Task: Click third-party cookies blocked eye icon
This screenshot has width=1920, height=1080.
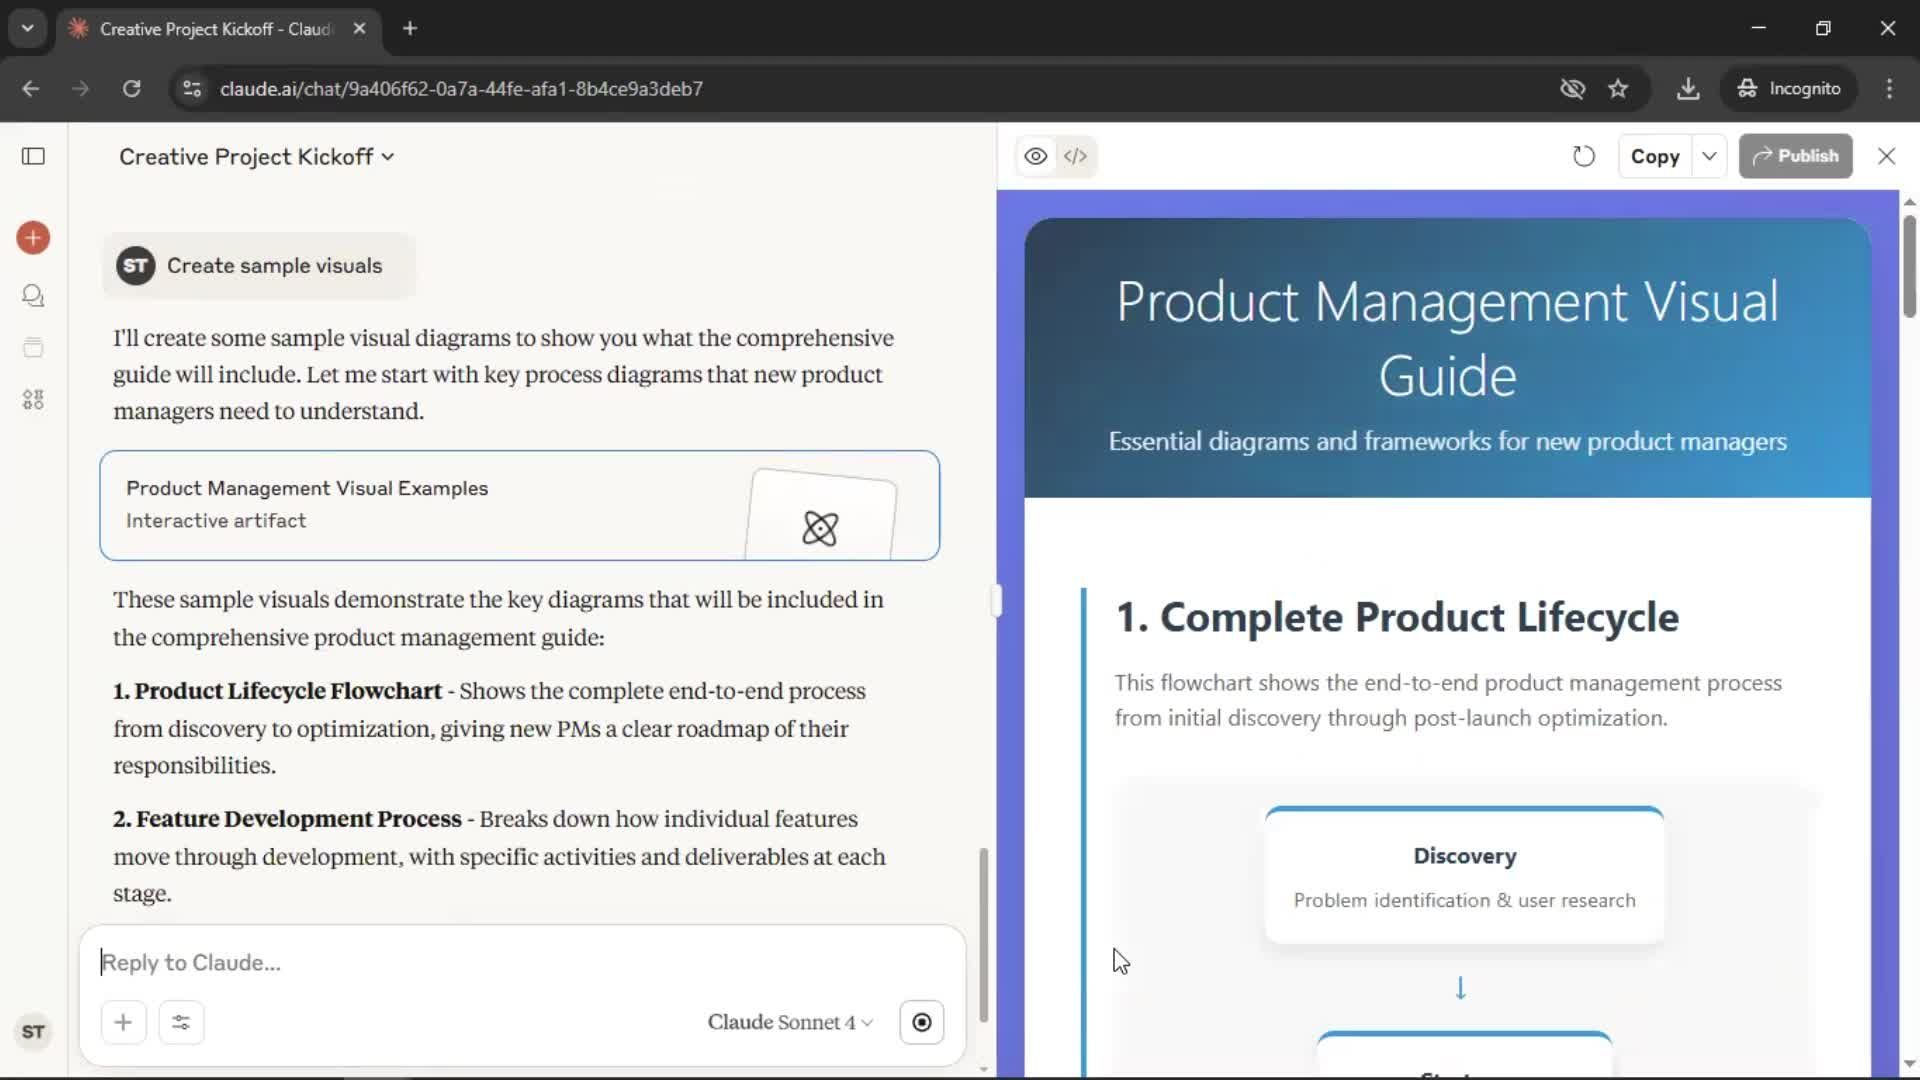Action: [1572, 89]
